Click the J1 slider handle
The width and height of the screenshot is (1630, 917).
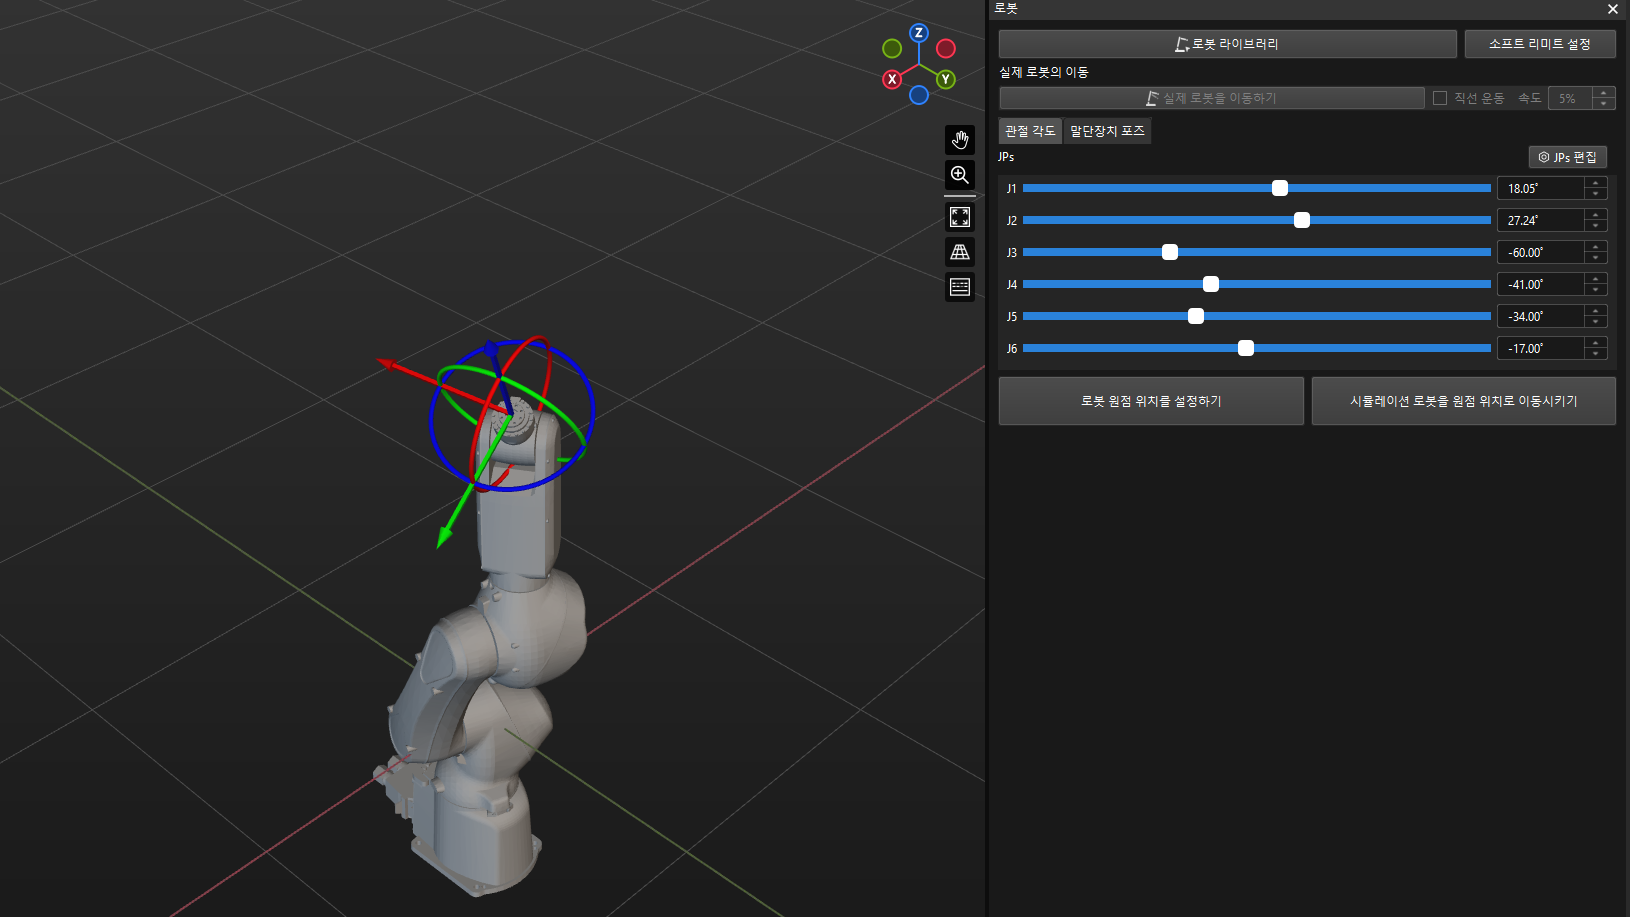1280,188
